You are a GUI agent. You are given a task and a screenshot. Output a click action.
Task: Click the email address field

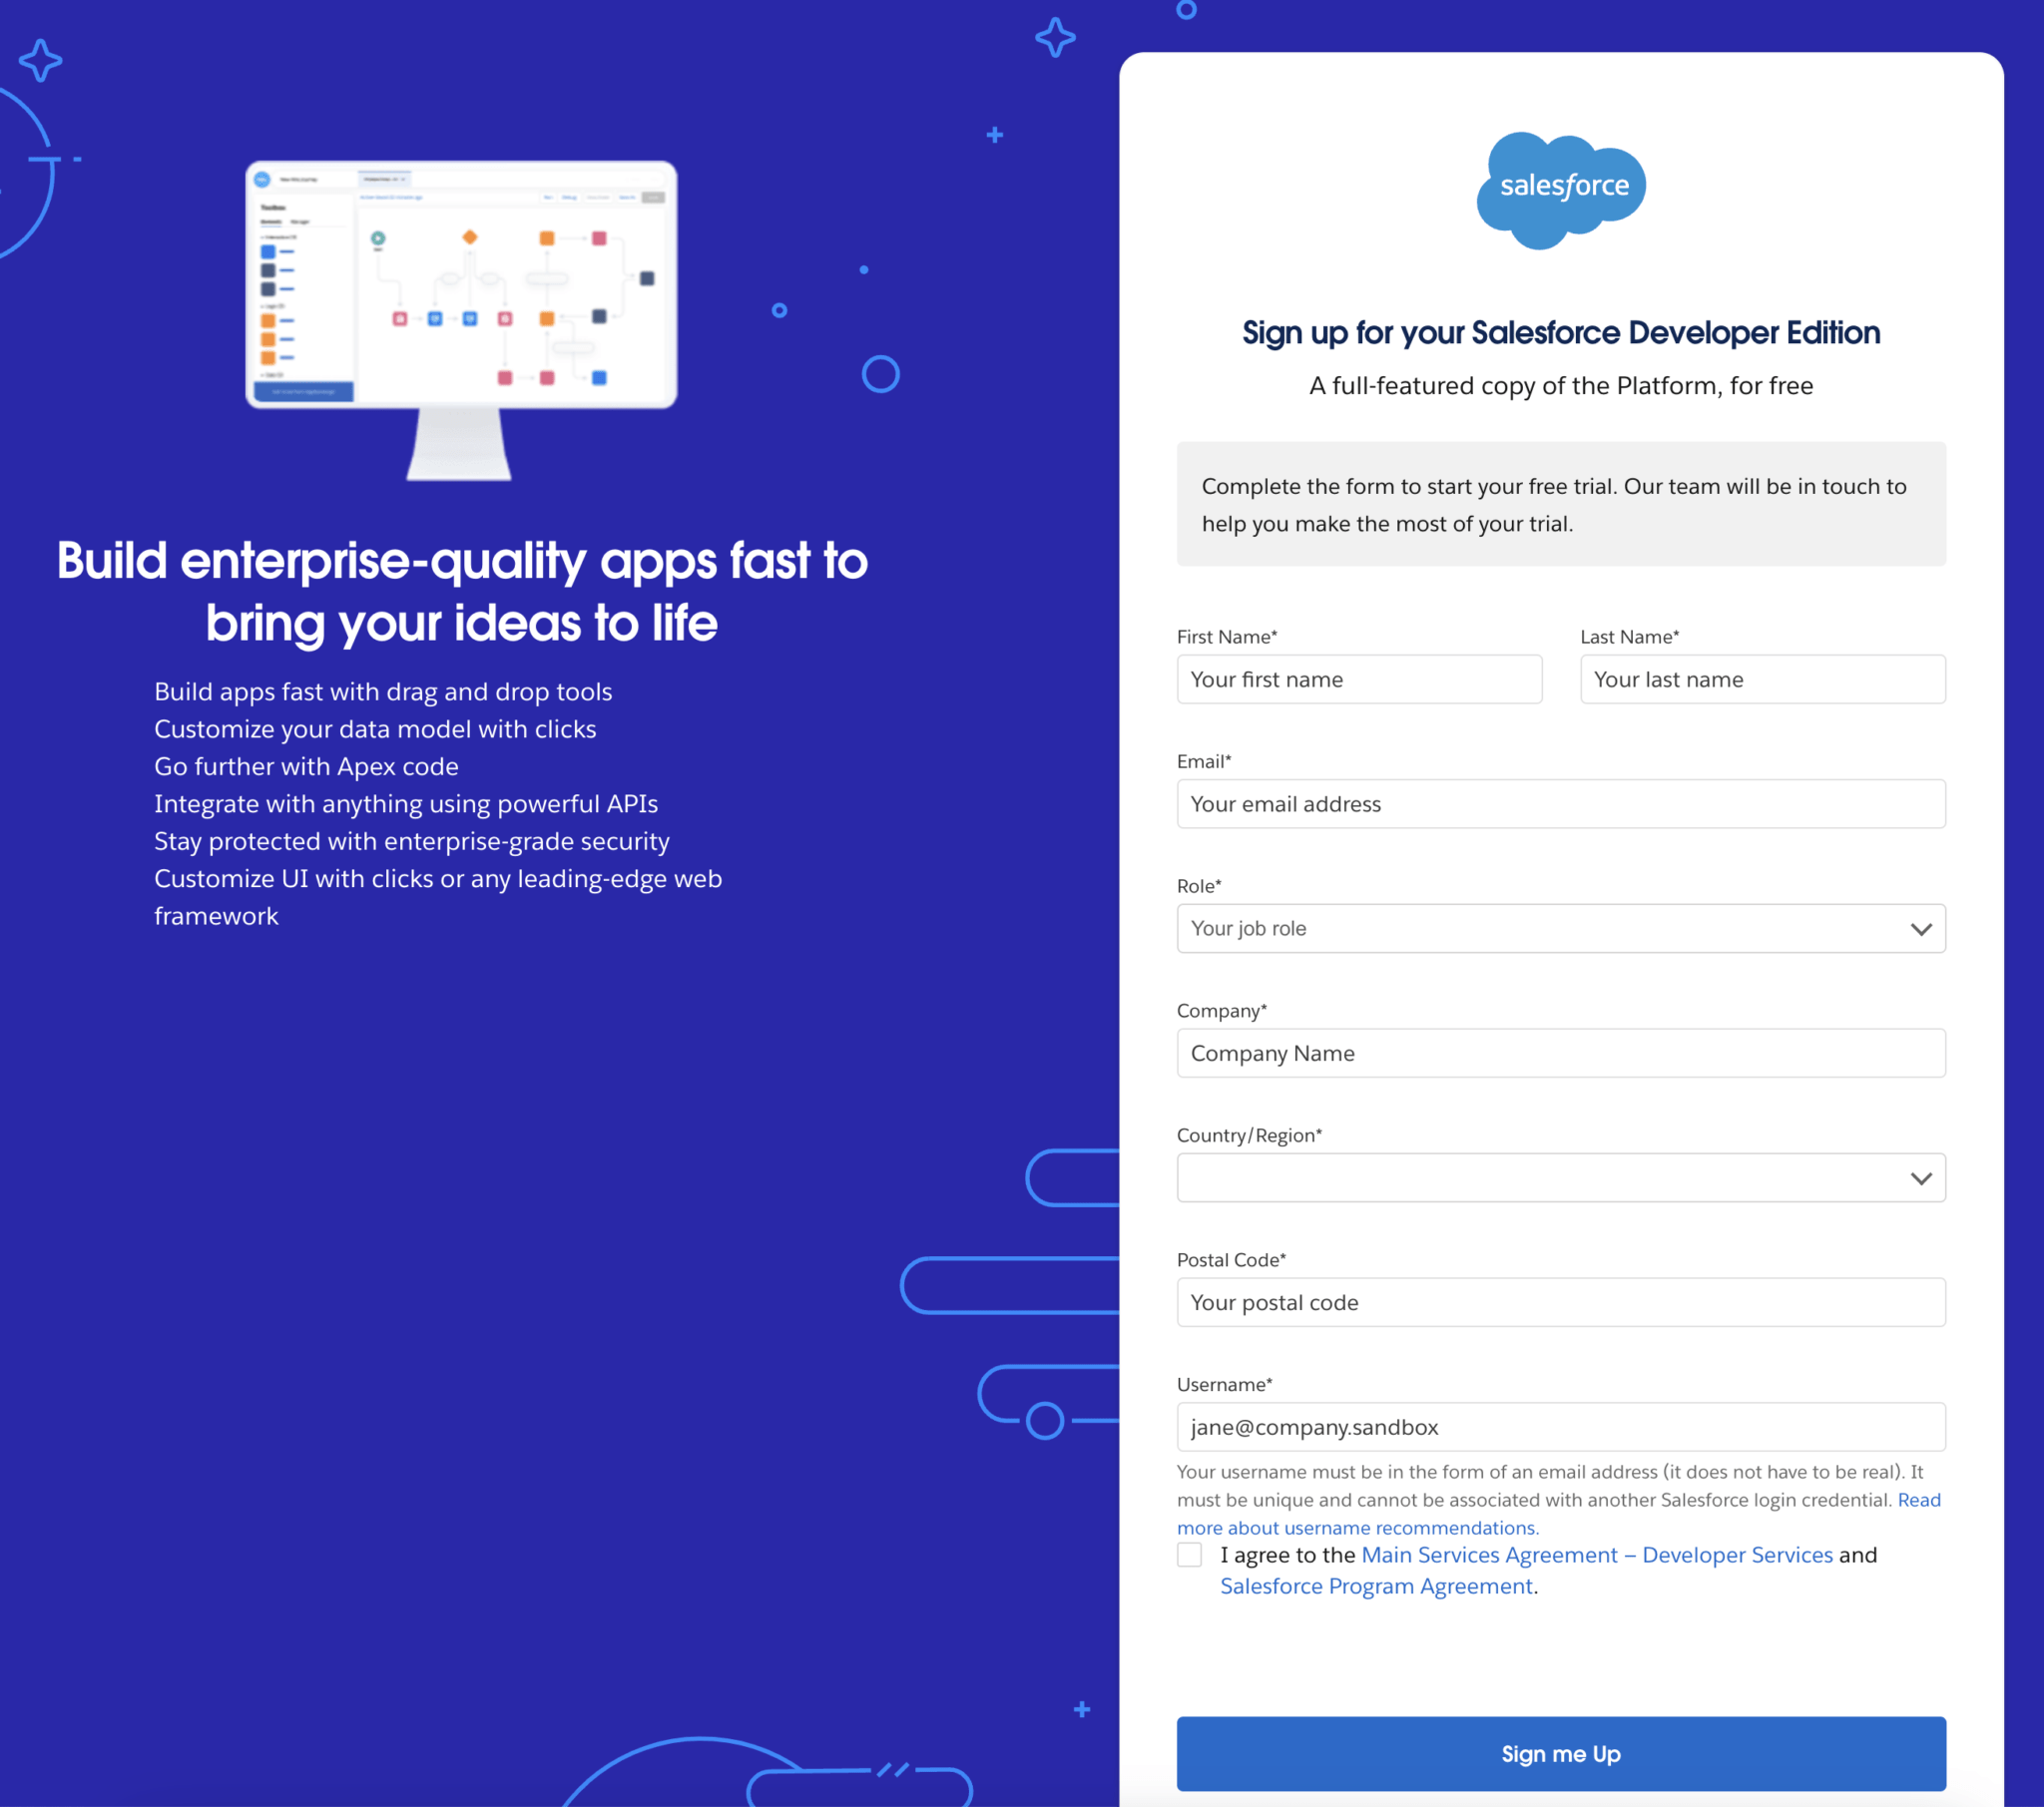click(x=1561, y=804)
